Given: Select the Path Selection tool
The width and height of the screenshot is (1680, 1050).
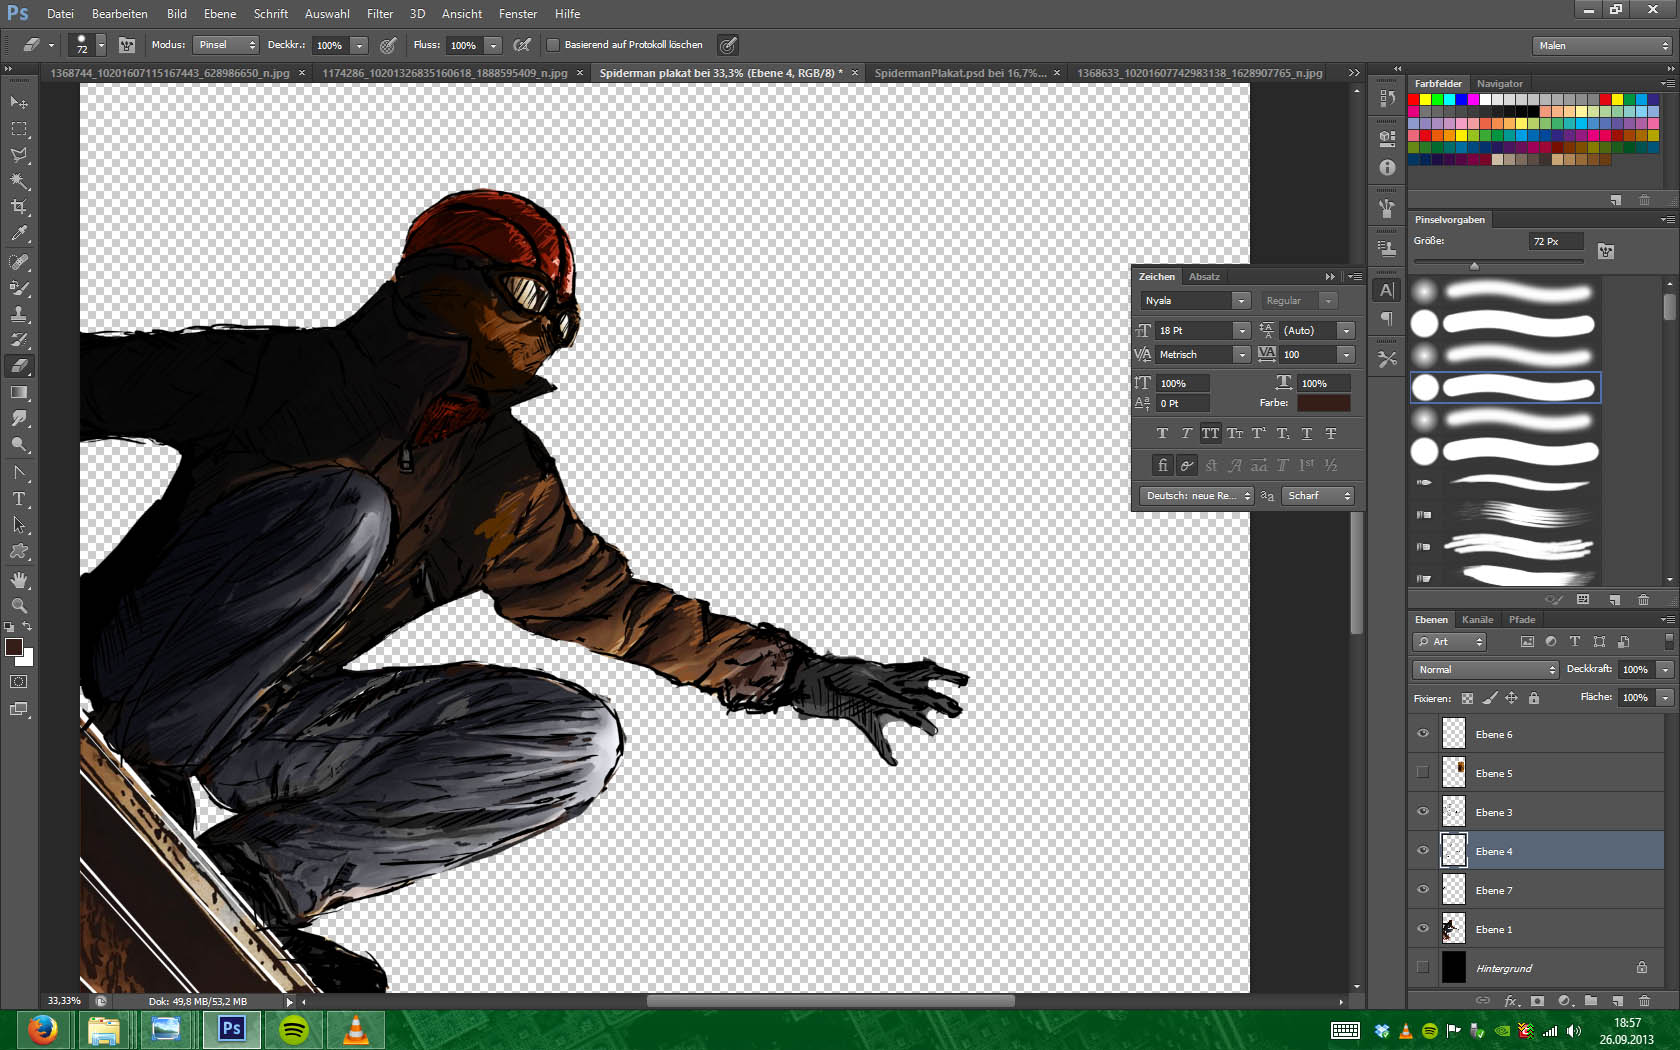Looking at the screenshot, I should 19,524.
